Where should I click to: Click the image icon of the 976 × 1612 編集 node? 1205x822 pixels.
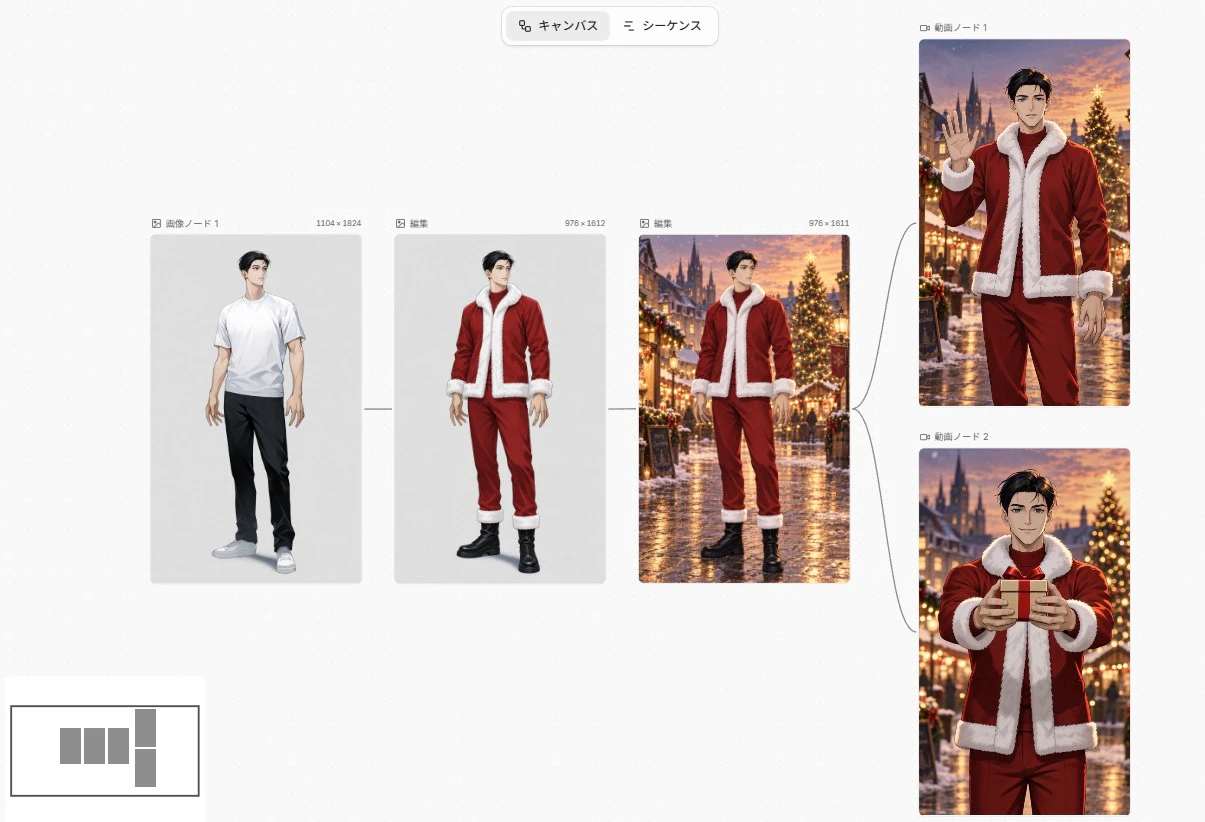pyautogui.click(x=400, y=224)
